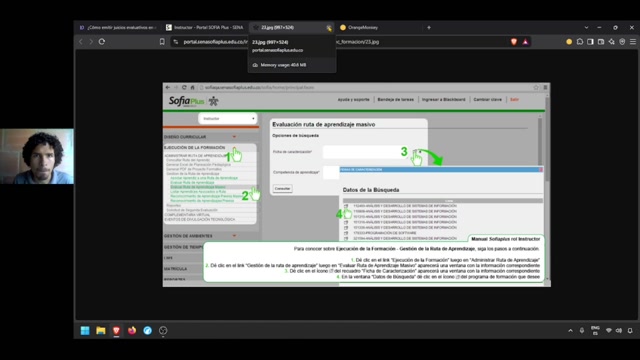Screen dimensions: 640x360
Task: Click the Consultar button in the image
Action: [282, 189]
